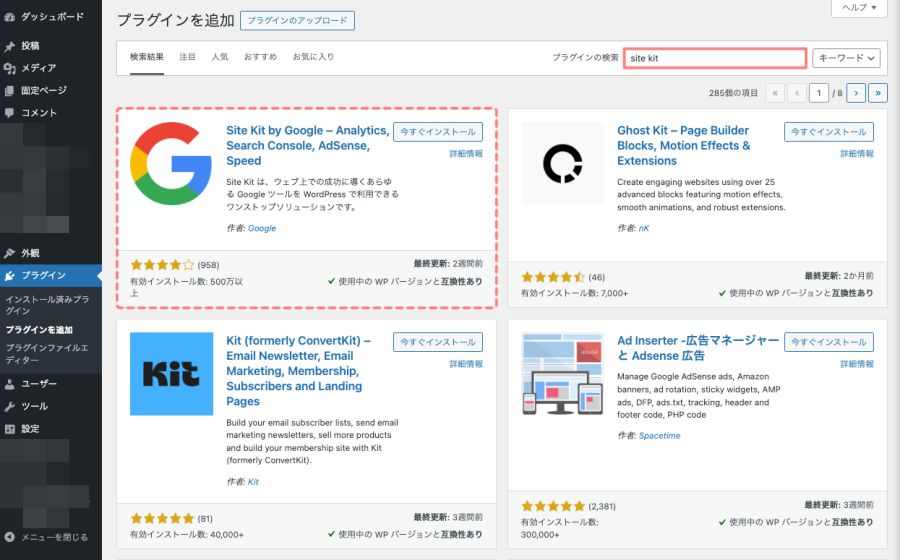Click '最終更新: 2か月前' text
The width and height of the screenshot is (900, 560).
[839, 276]
